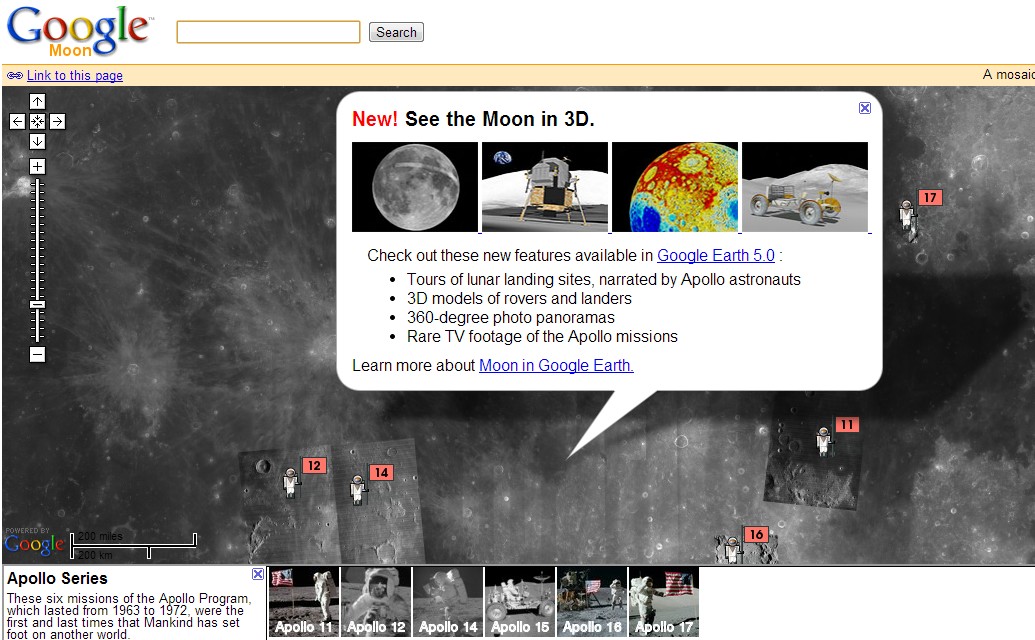Zoom out using the minus icon
This screenshot has width=1035, height=640.
37,356
